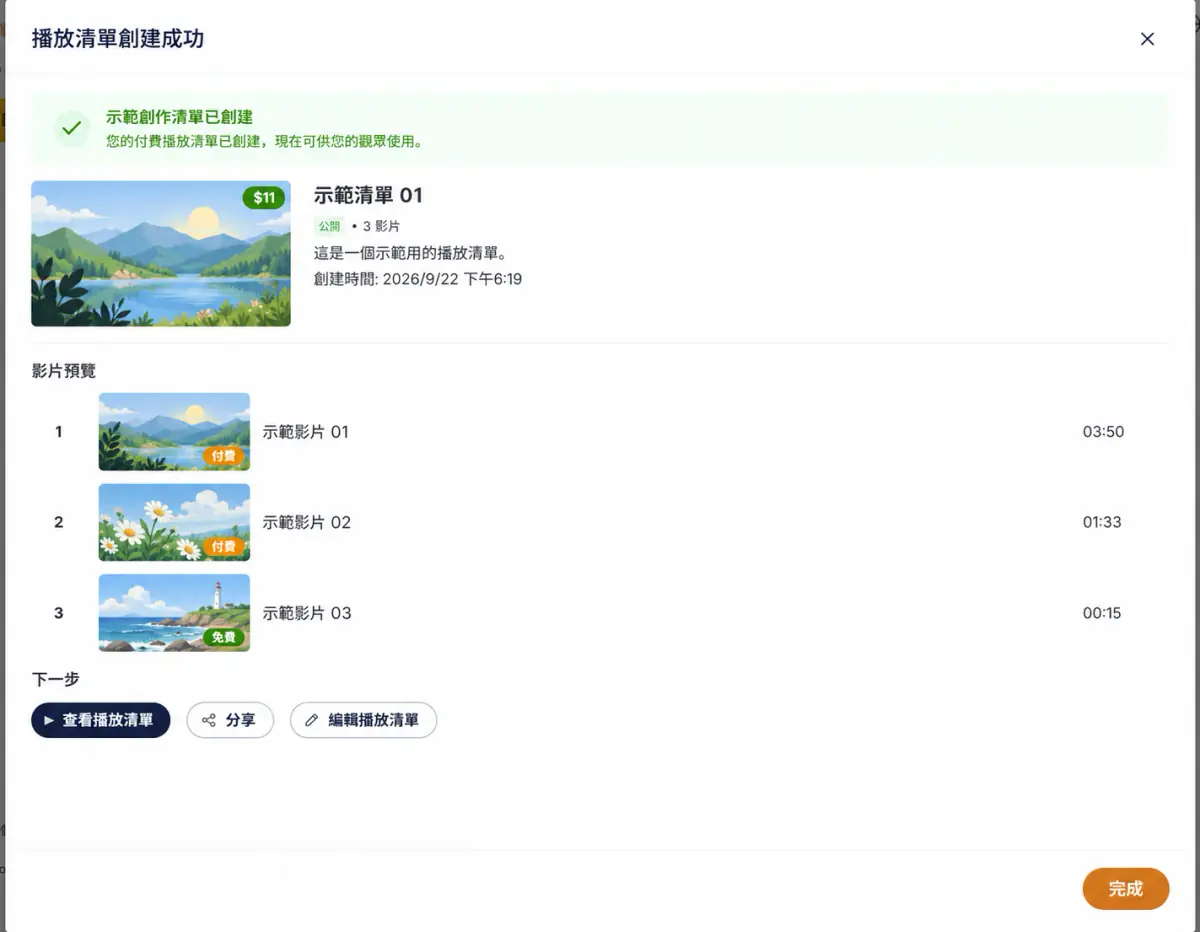1200x932 pixels.
Task: Click the green success checkmark icon
Action: (71, 128)
